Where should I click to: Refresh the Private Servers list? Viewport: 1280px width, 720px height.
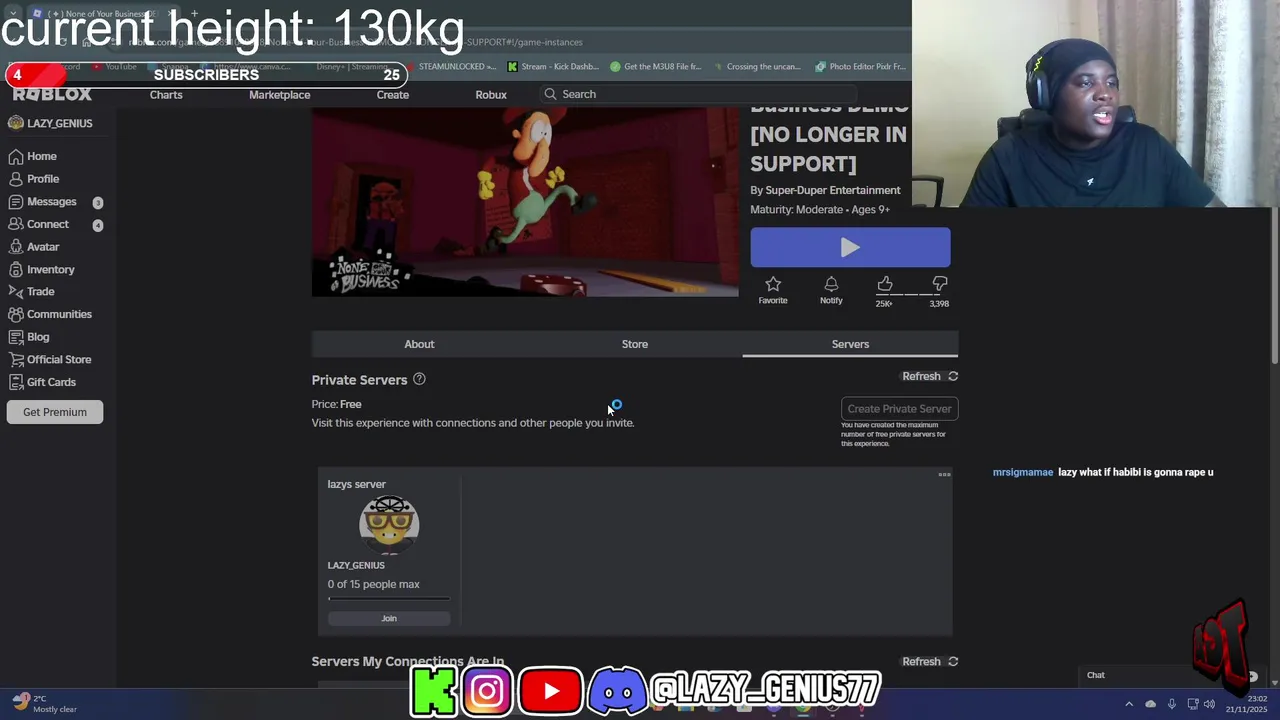(x=930, y=376)
